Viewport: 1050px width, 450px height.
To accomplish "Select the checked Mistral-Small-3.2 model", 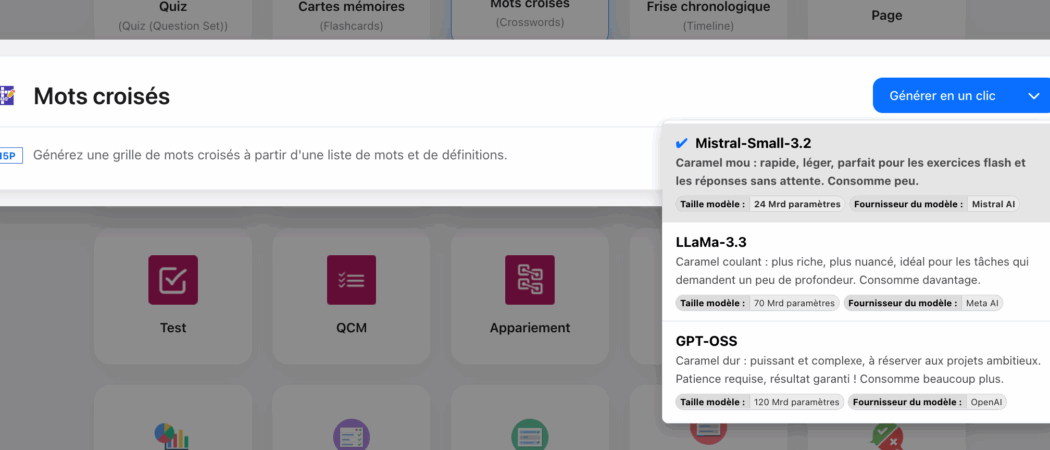I will pos(752,143).
